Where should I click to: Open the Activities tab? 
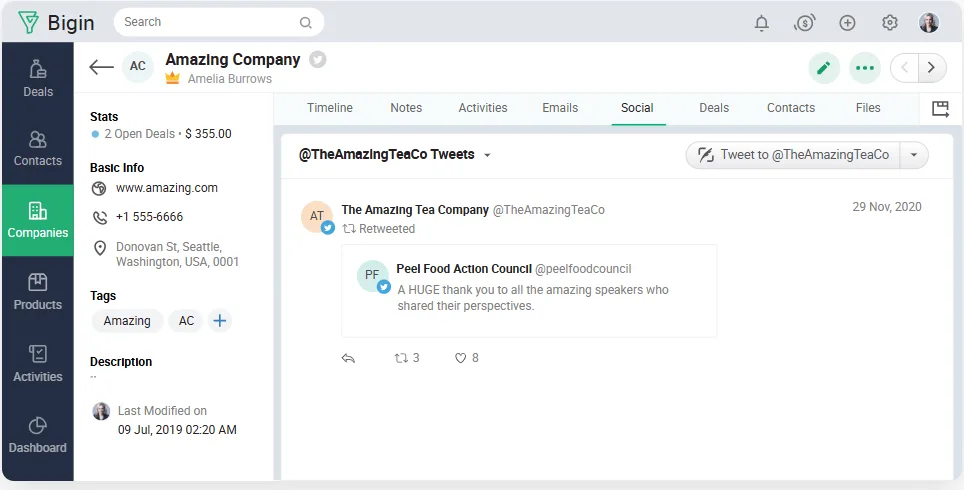point(483,108)
